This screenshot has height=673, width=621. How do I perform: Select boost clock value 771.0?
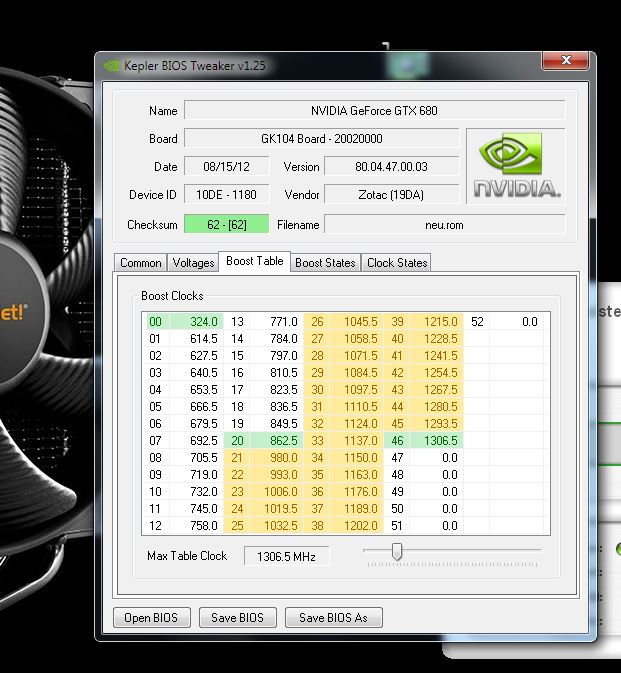(277, 321)
